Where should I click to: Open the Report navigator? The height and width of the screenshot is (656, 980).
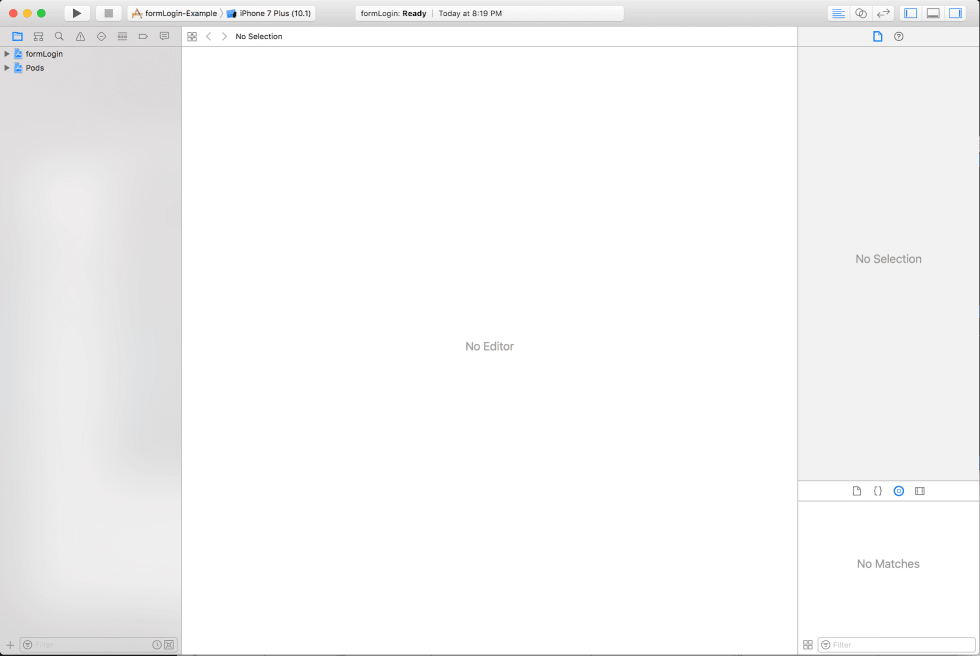tap(164, 36)
